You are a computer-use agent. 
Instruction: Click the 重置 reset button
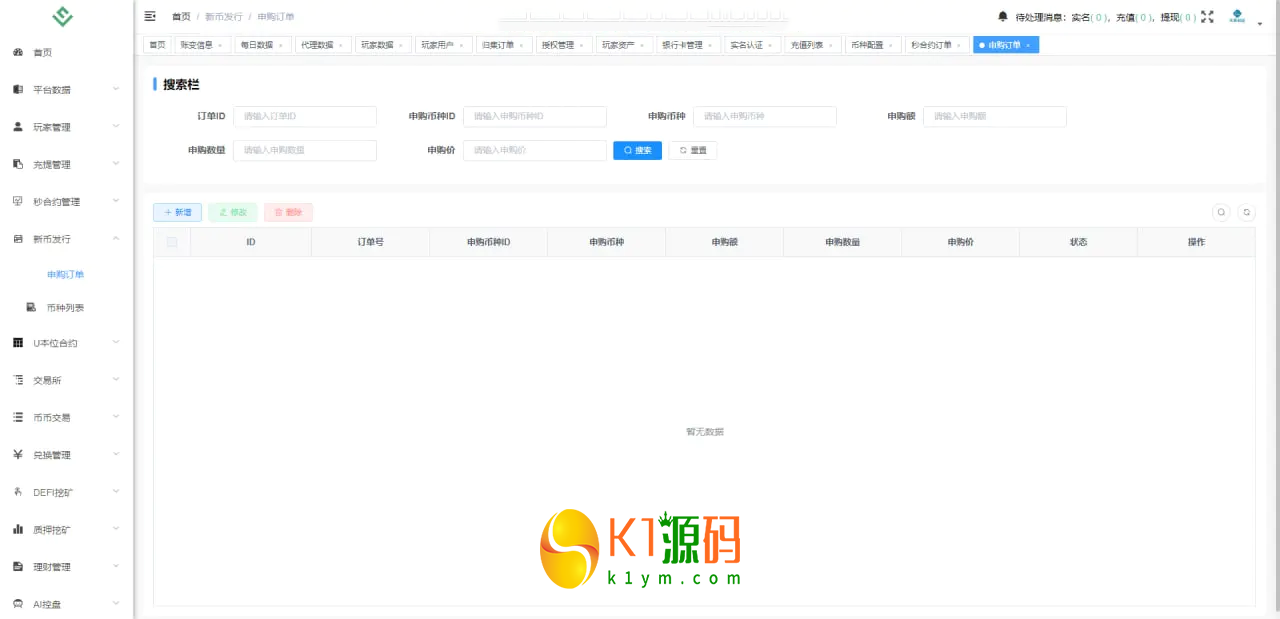692,150
